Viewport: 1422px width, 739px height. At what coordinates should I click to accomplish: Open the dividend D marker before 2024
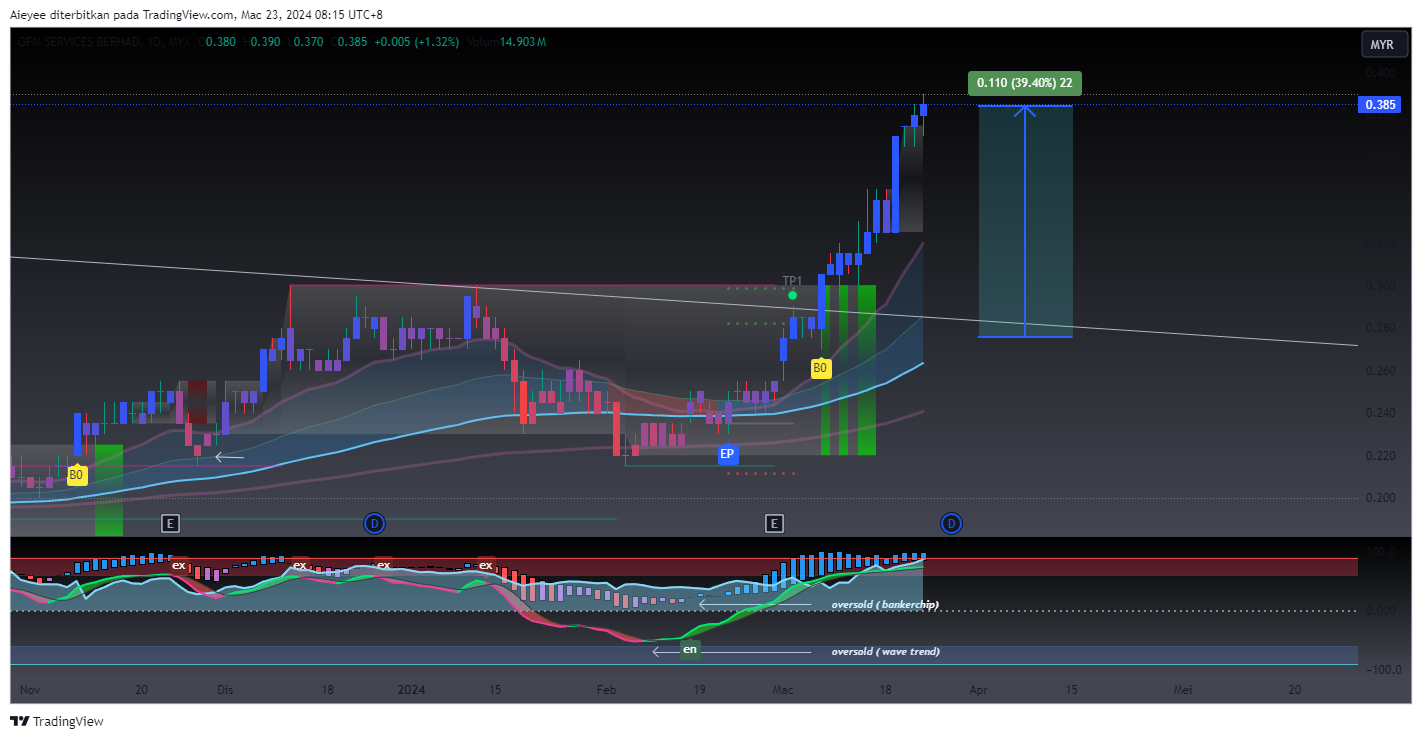click(374, 522)
